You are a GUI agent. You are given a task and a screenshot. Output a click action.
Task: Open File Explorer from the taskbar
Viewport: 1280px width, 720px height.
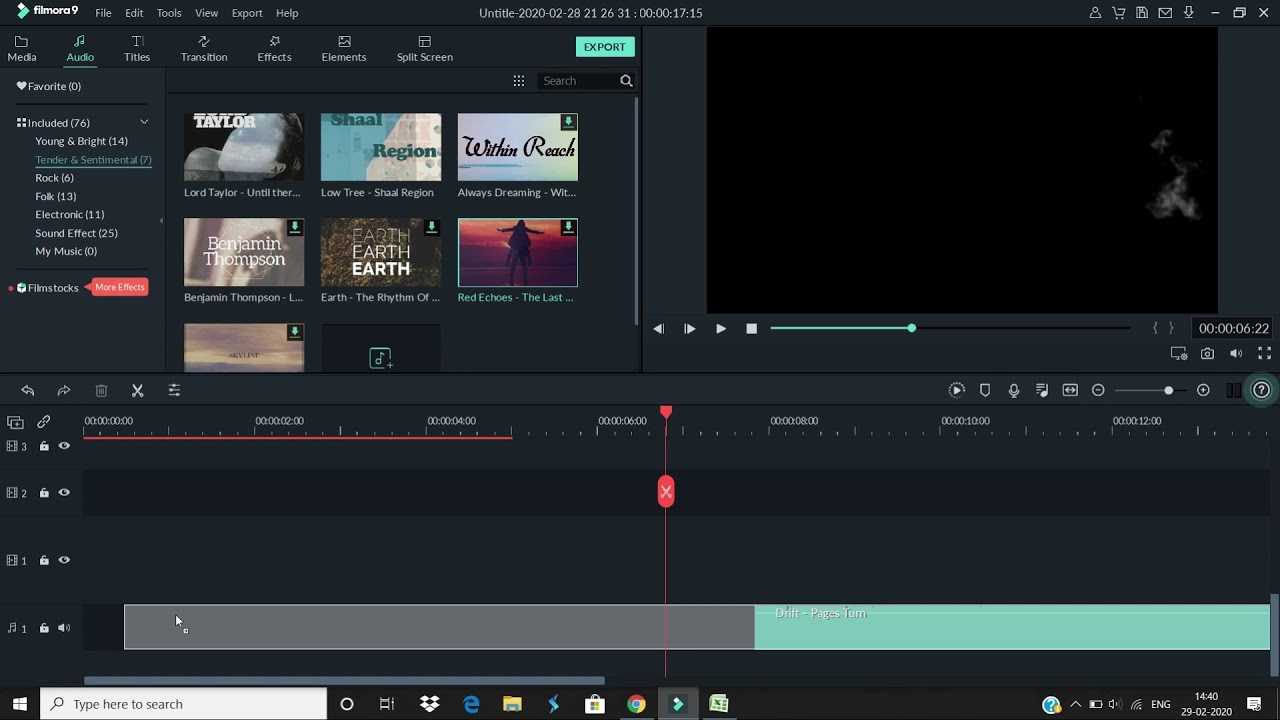[512, 704]
